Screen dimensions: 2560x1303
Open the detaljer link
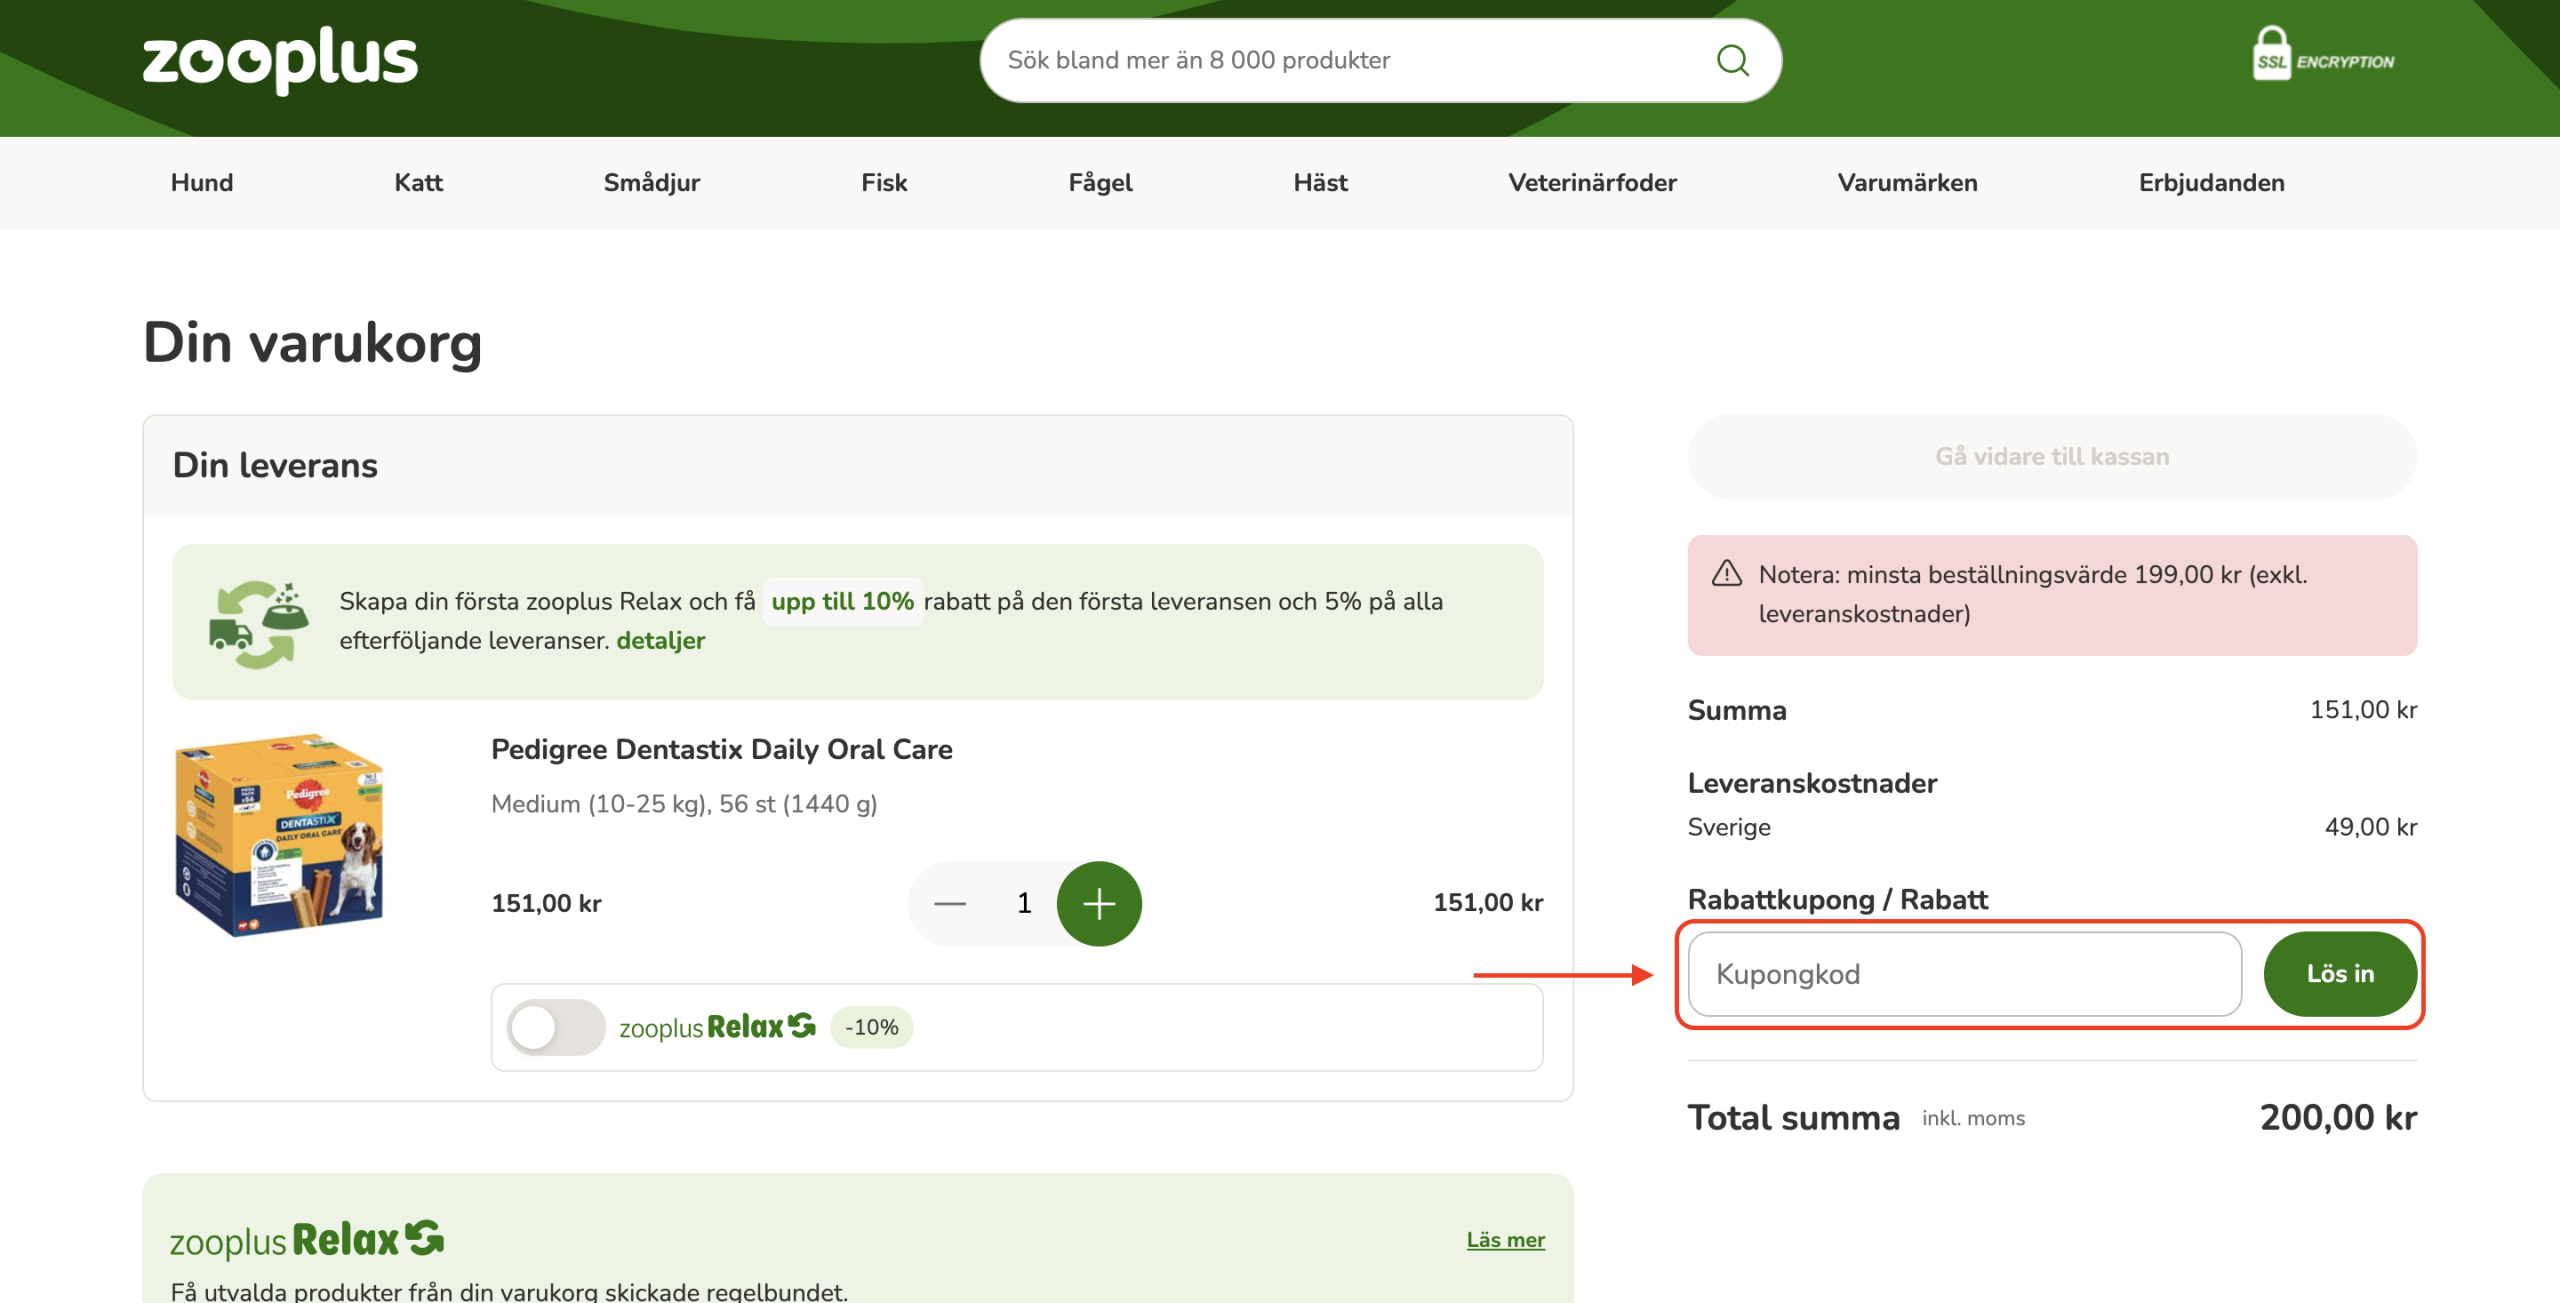coord(660,640)
